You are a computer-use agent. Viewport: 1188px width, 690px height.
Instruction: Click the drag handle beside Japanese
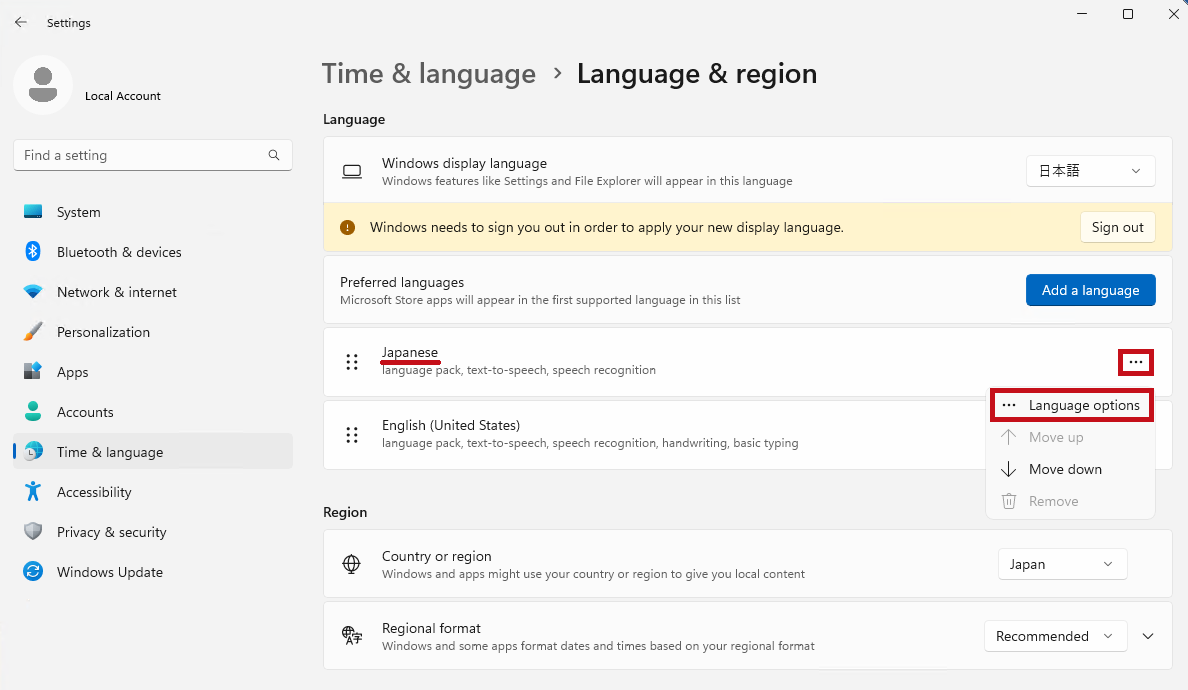point(352,362)
